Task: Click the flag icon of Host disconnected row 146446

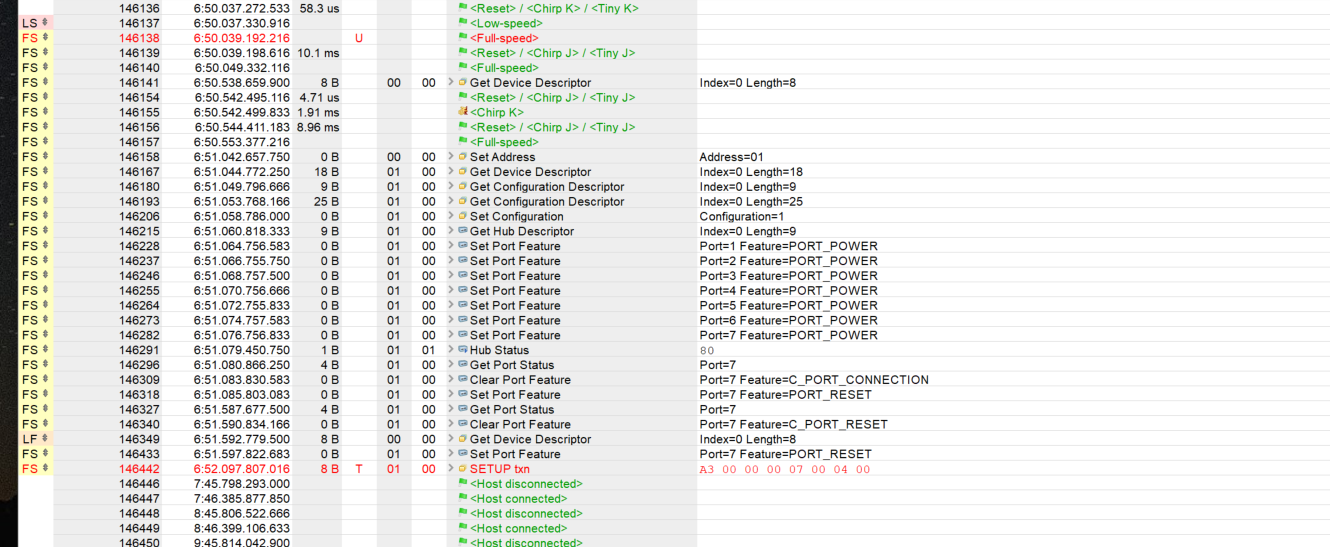Action: coord(462,484)
